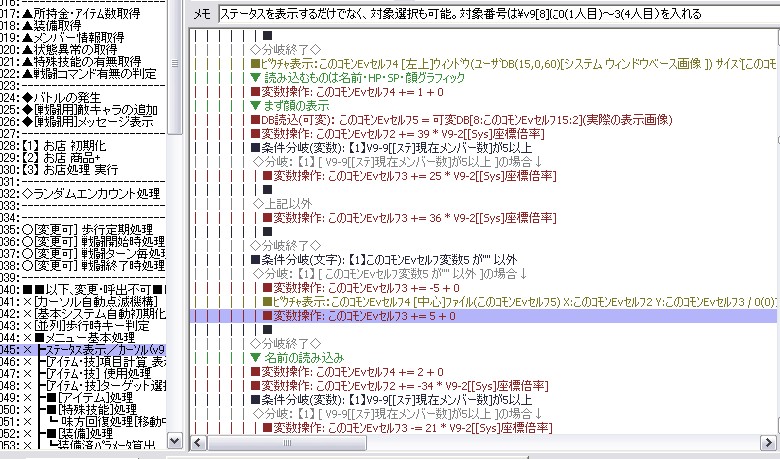The image size is (780, 459).
Task: Click the common event list vertical scrollbar thumb
Action: click(175, 65)
